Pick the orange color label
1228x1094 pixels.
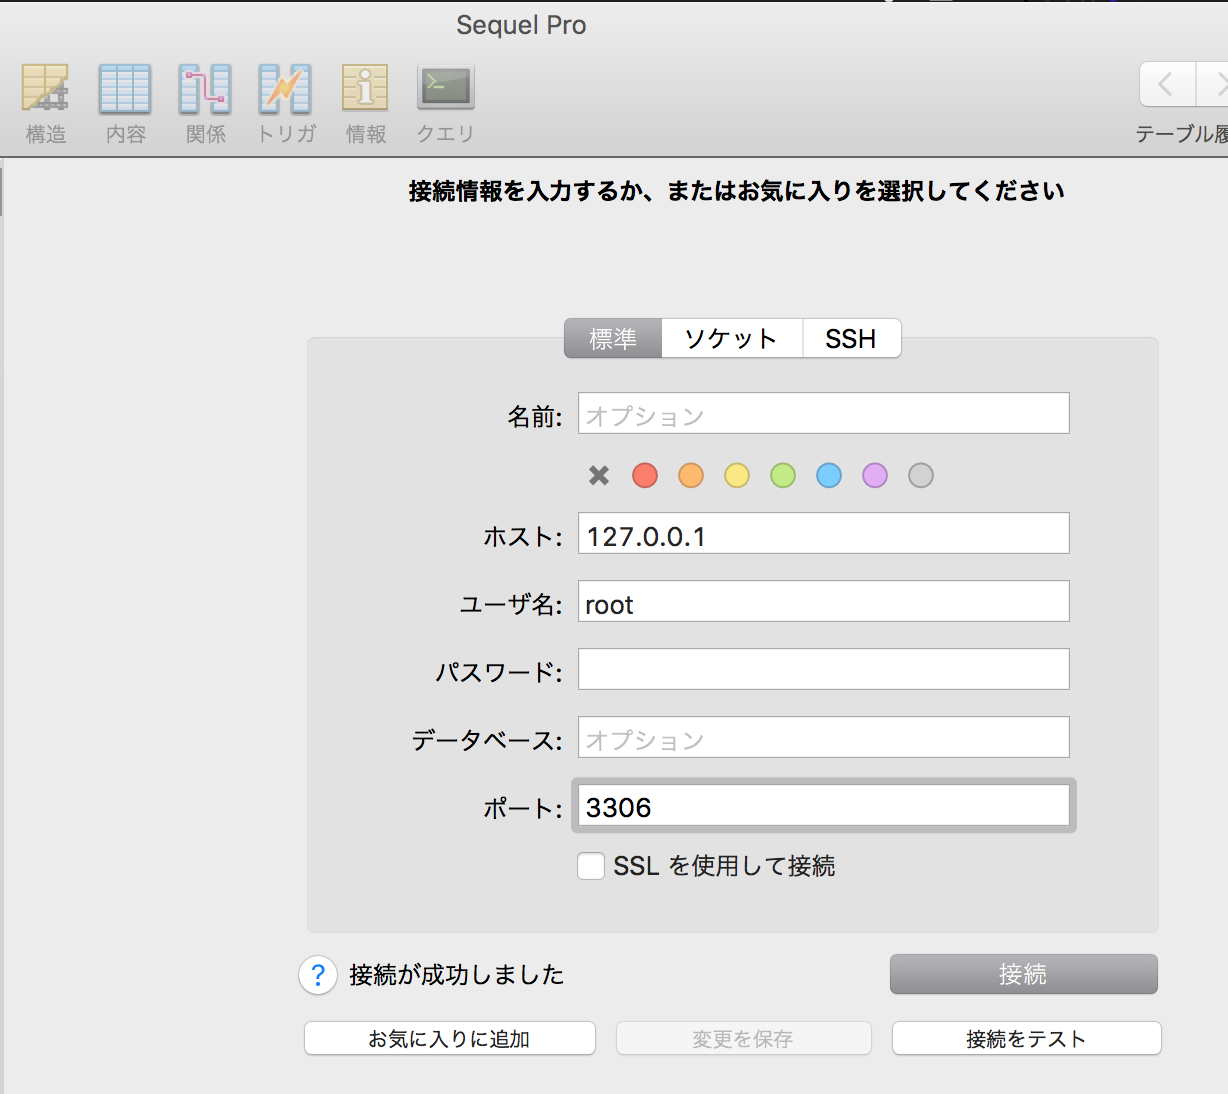pyautogui.click(x=691, y=475)
